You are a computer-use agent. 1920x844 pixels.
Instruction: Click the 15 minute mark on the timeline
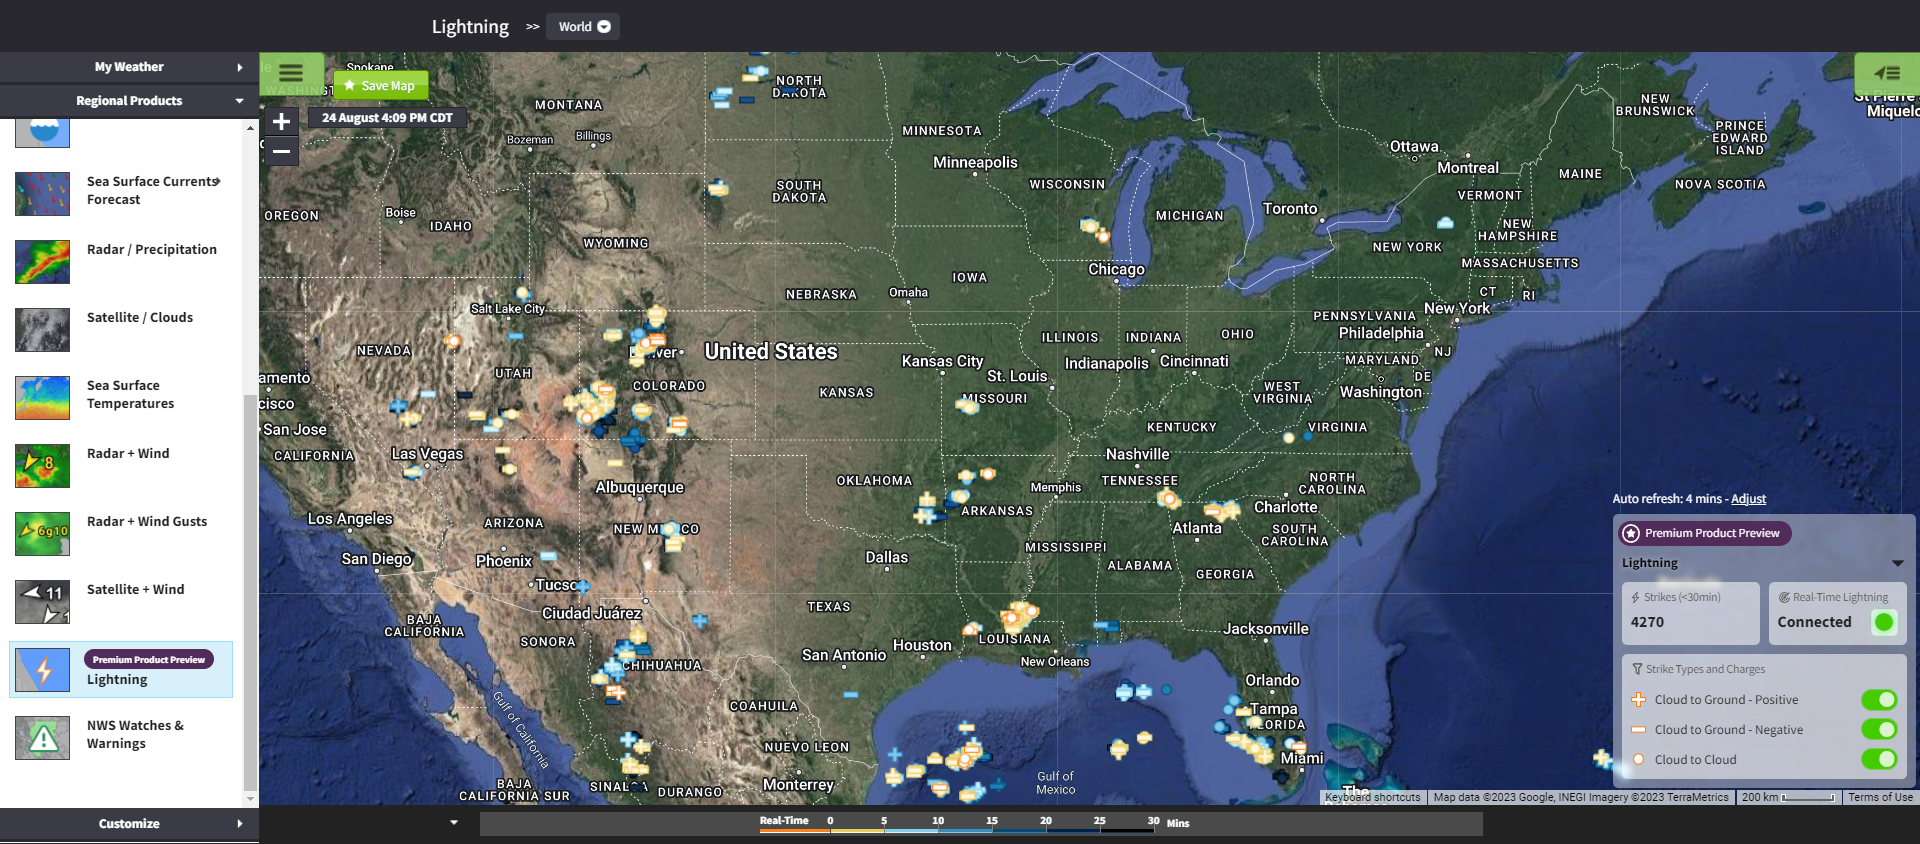992,821
